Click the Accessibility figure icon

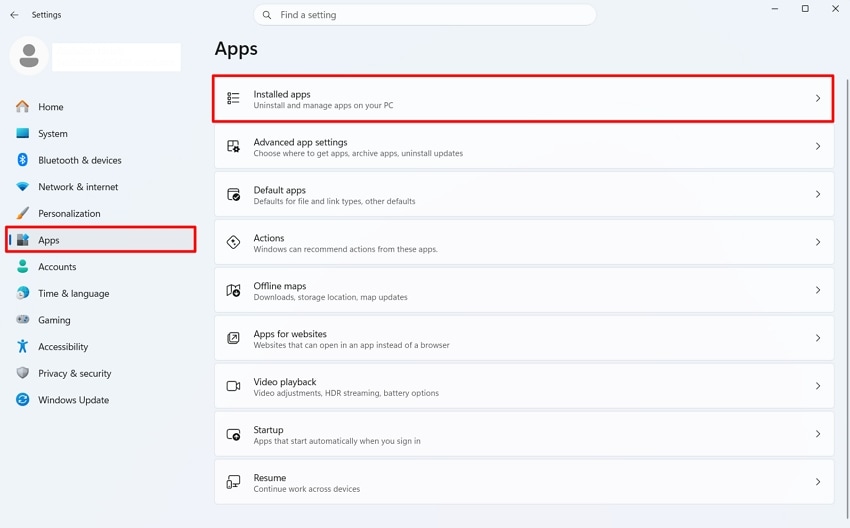(x=22, y=346)
